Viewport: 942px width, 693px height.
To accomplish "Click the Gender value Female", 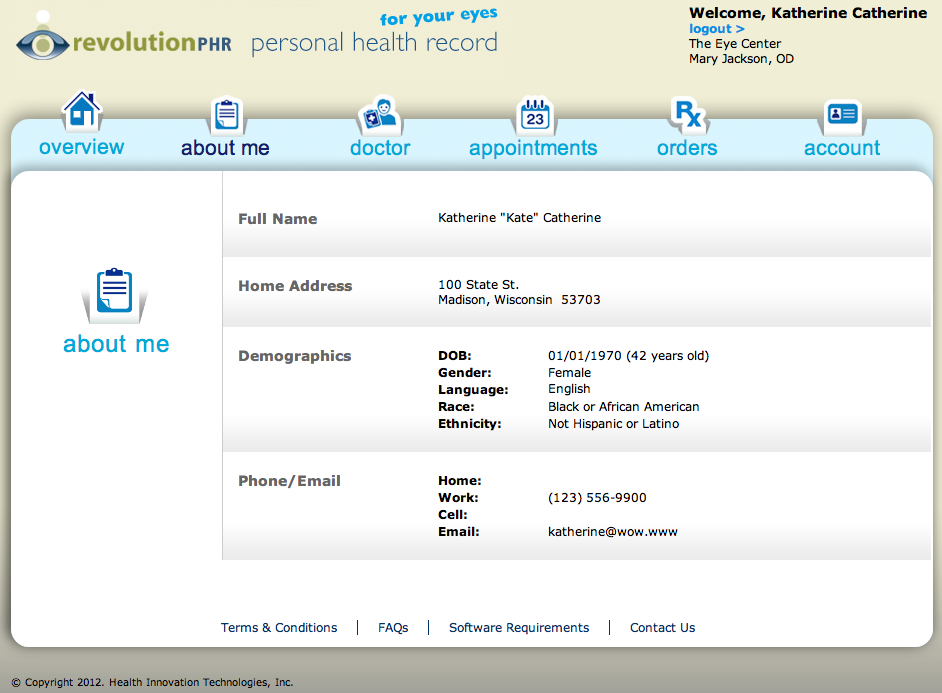I will (569, 373).
